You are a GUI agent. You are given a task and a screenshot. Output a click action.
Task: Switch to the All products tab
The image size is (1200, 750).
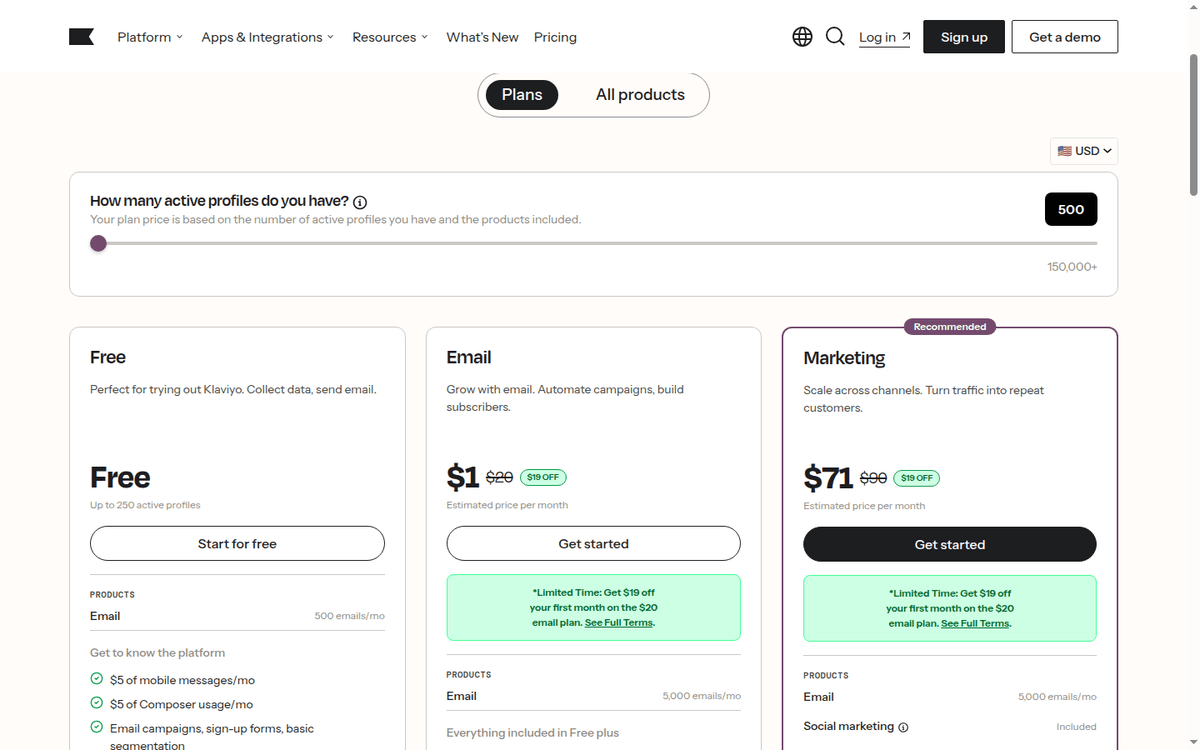coord(640,95)
